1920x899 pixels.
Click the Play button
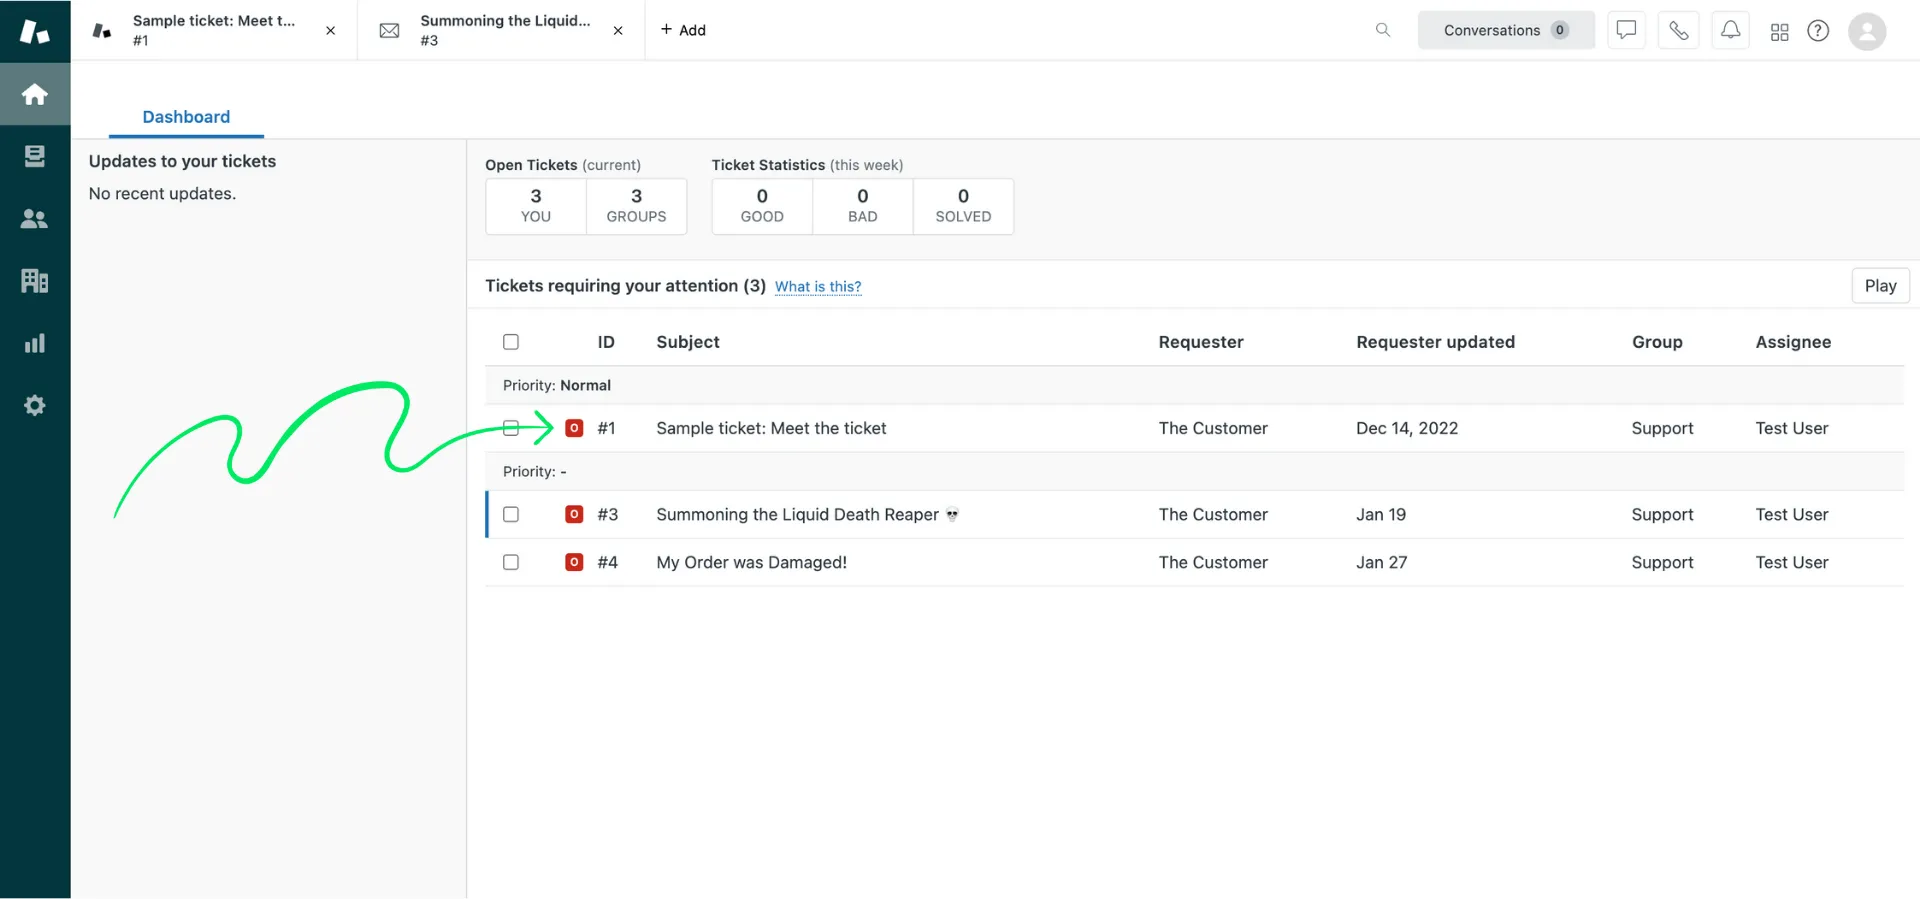click(1880, 286)
